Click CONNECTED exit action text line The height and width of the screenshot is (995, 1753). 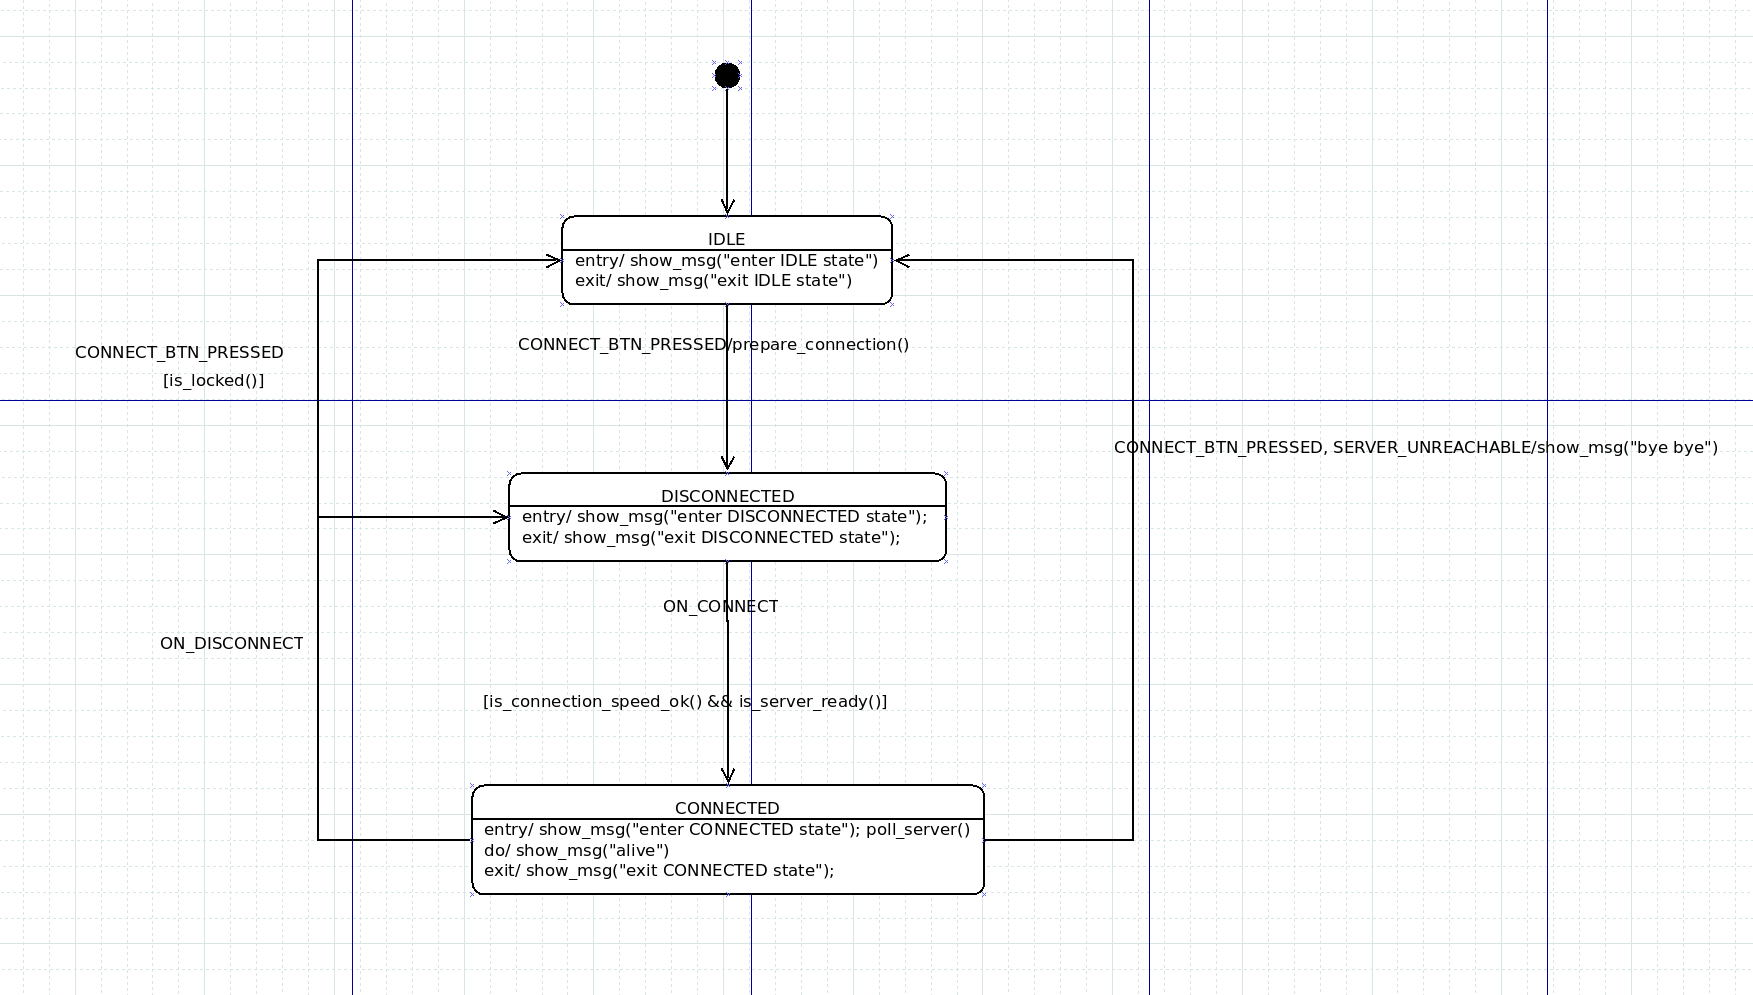659,870
